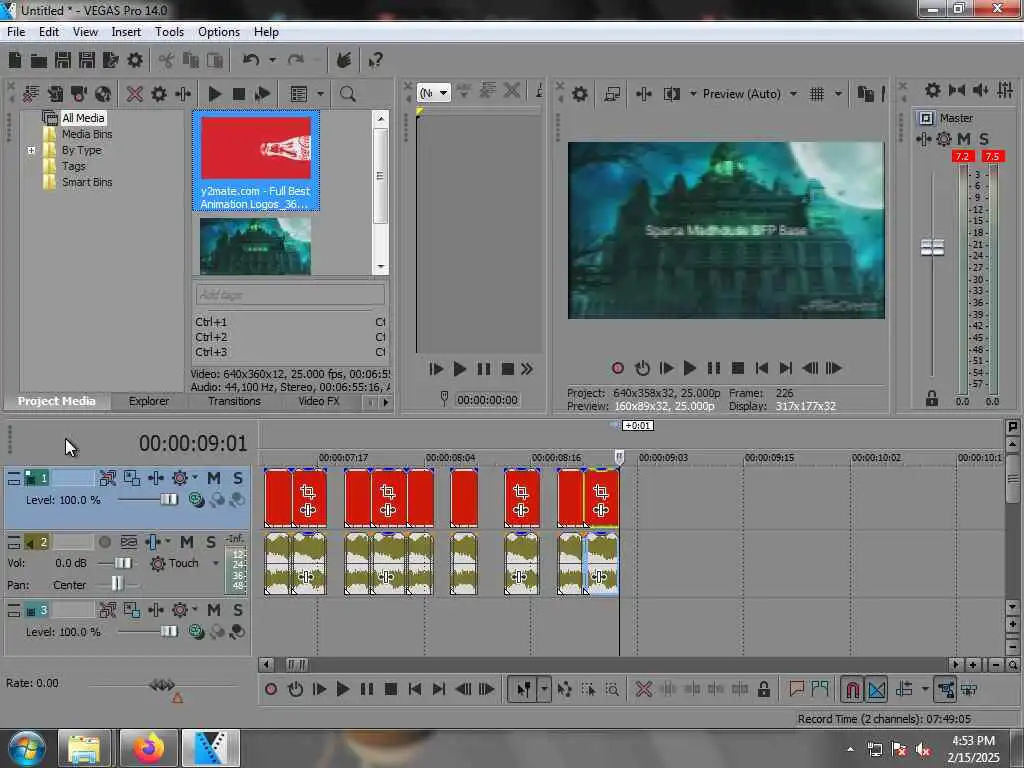Open the Options menu

(219, 32)
